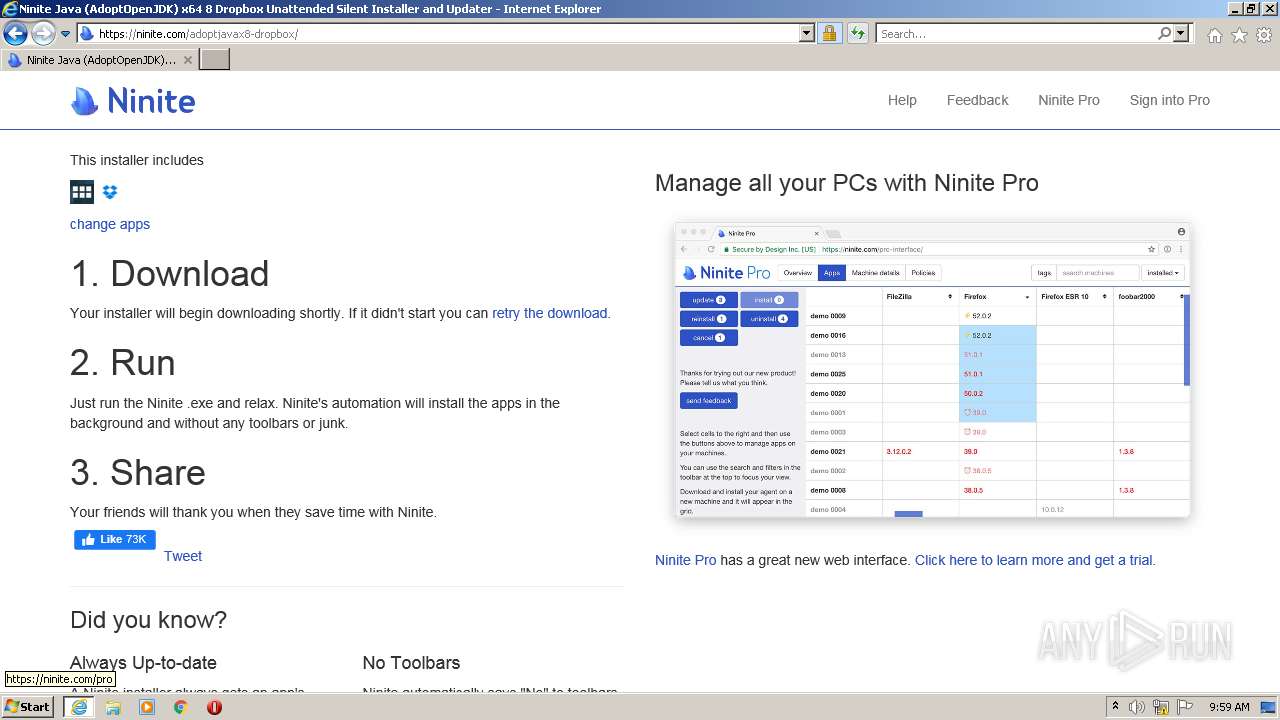Screen dimensions: 1280x720
Task: Follow the change apps link
Action: coord(110,224)
